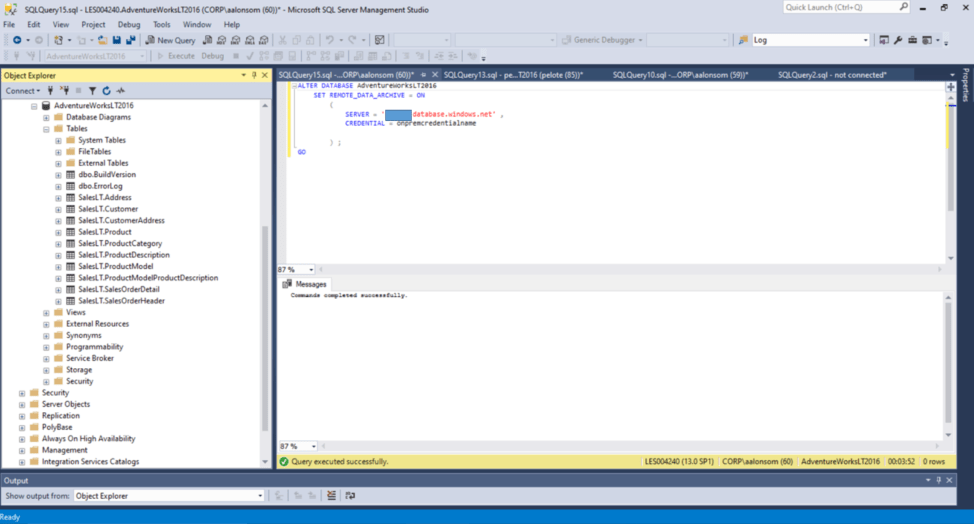This screenshot has height=524, width=974.
Task: Expand the Views folder node
Action: [x=46, y=312]
